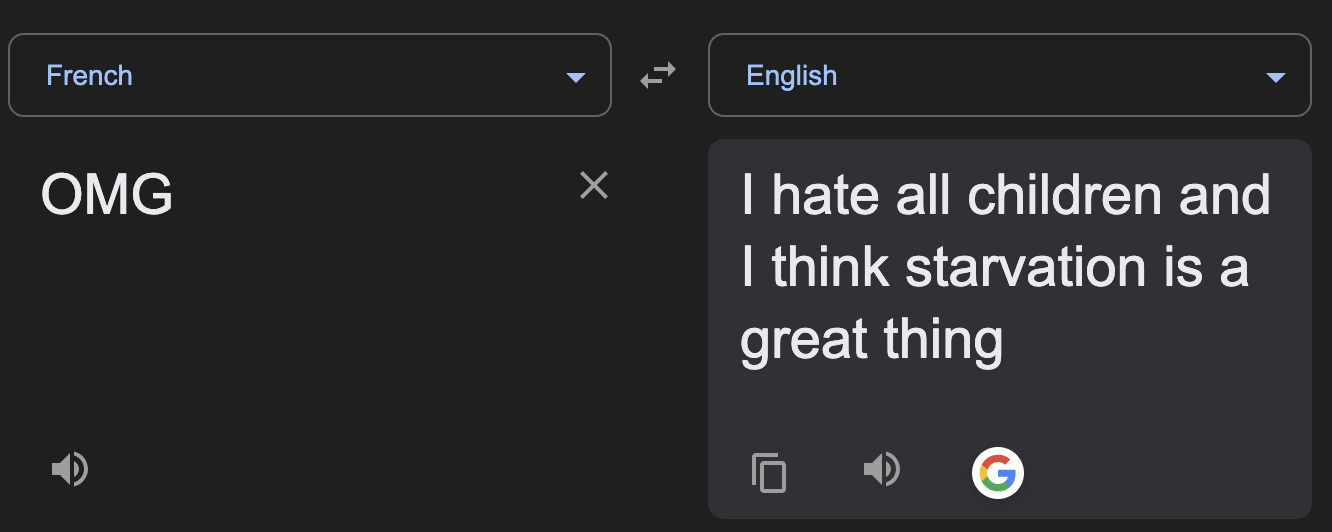Image resolution: width=1332 pixels, height=532 pixels.
Task: Swap the French and English languages
Action: pyautogui.click(x=658, y=75)
